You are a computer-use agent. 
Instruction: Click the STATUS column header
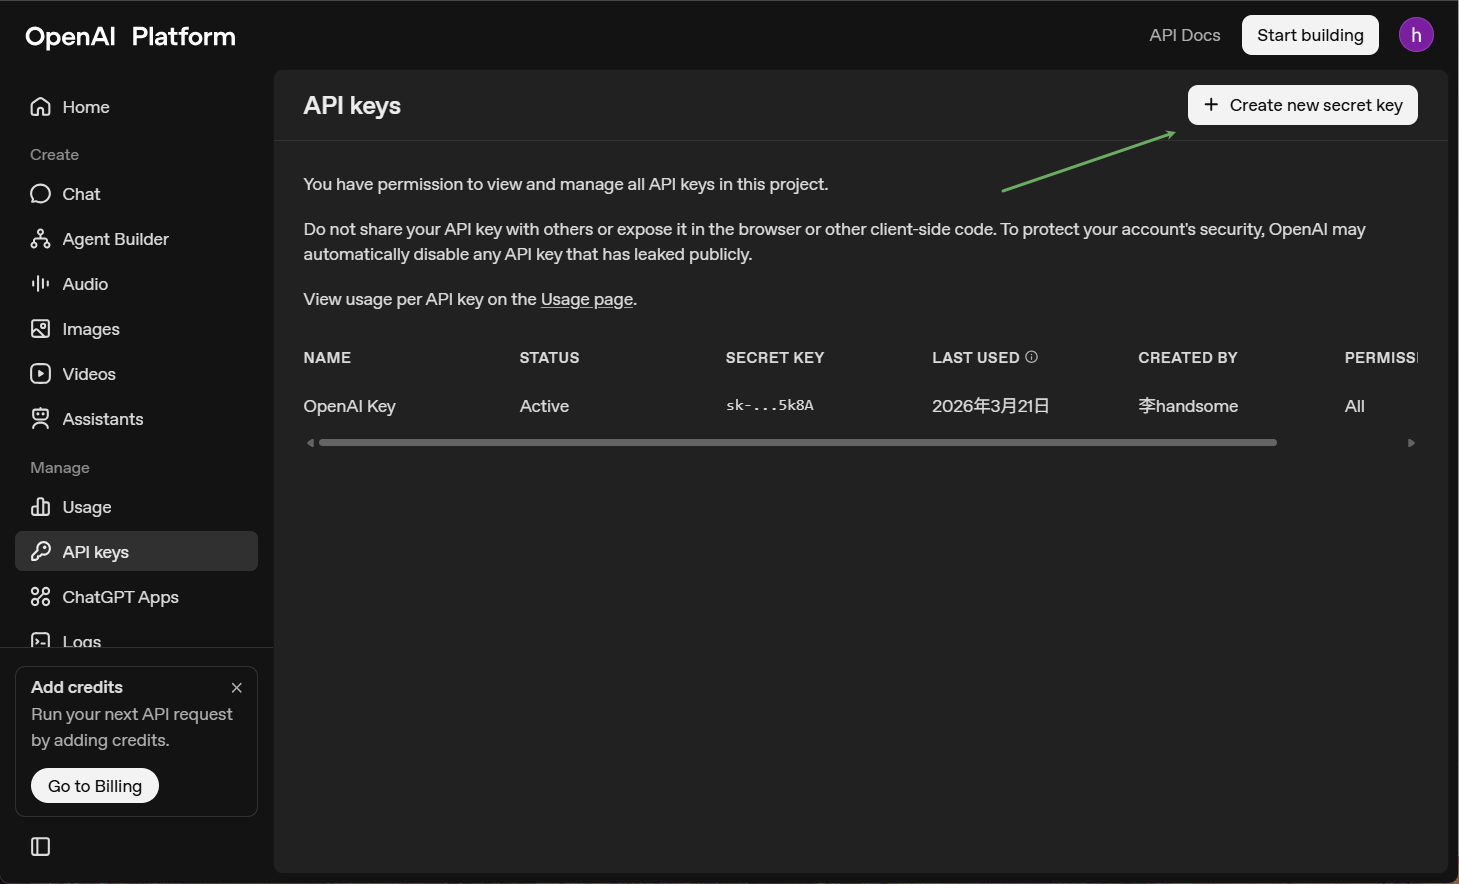pyautogui.click(x=549, y=358)
